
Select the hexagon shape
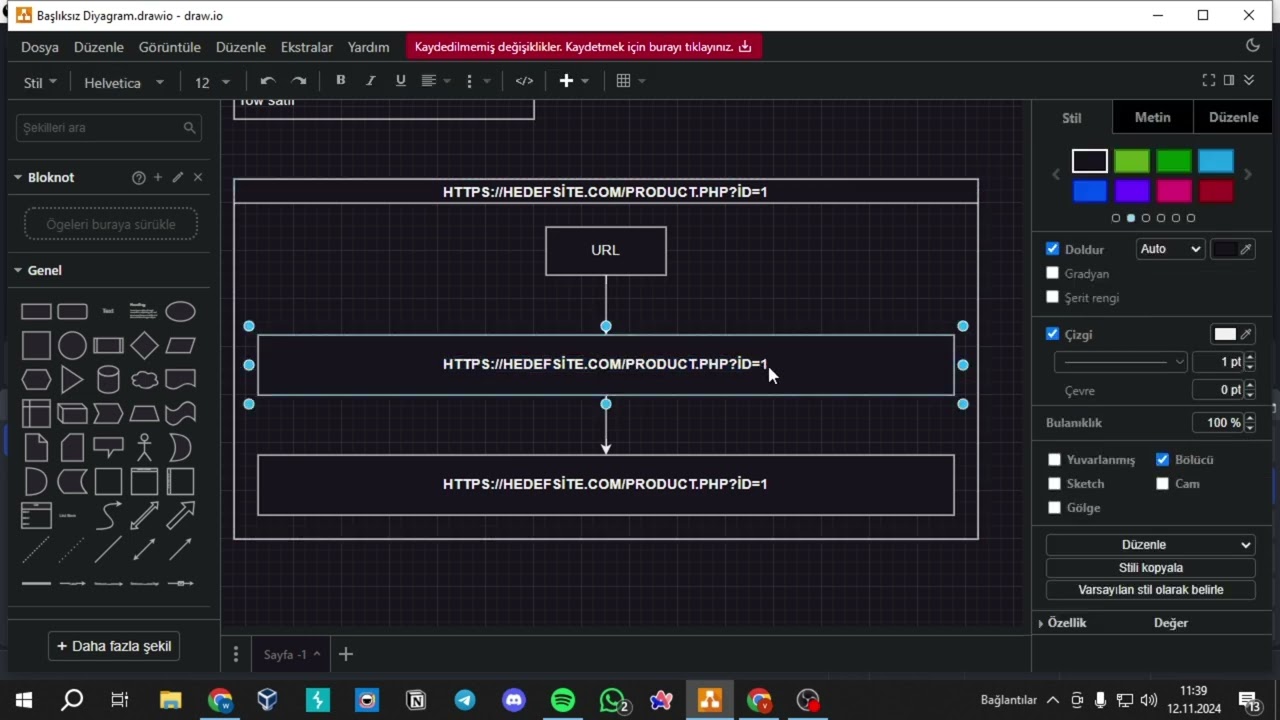click(x=36, y=380)
